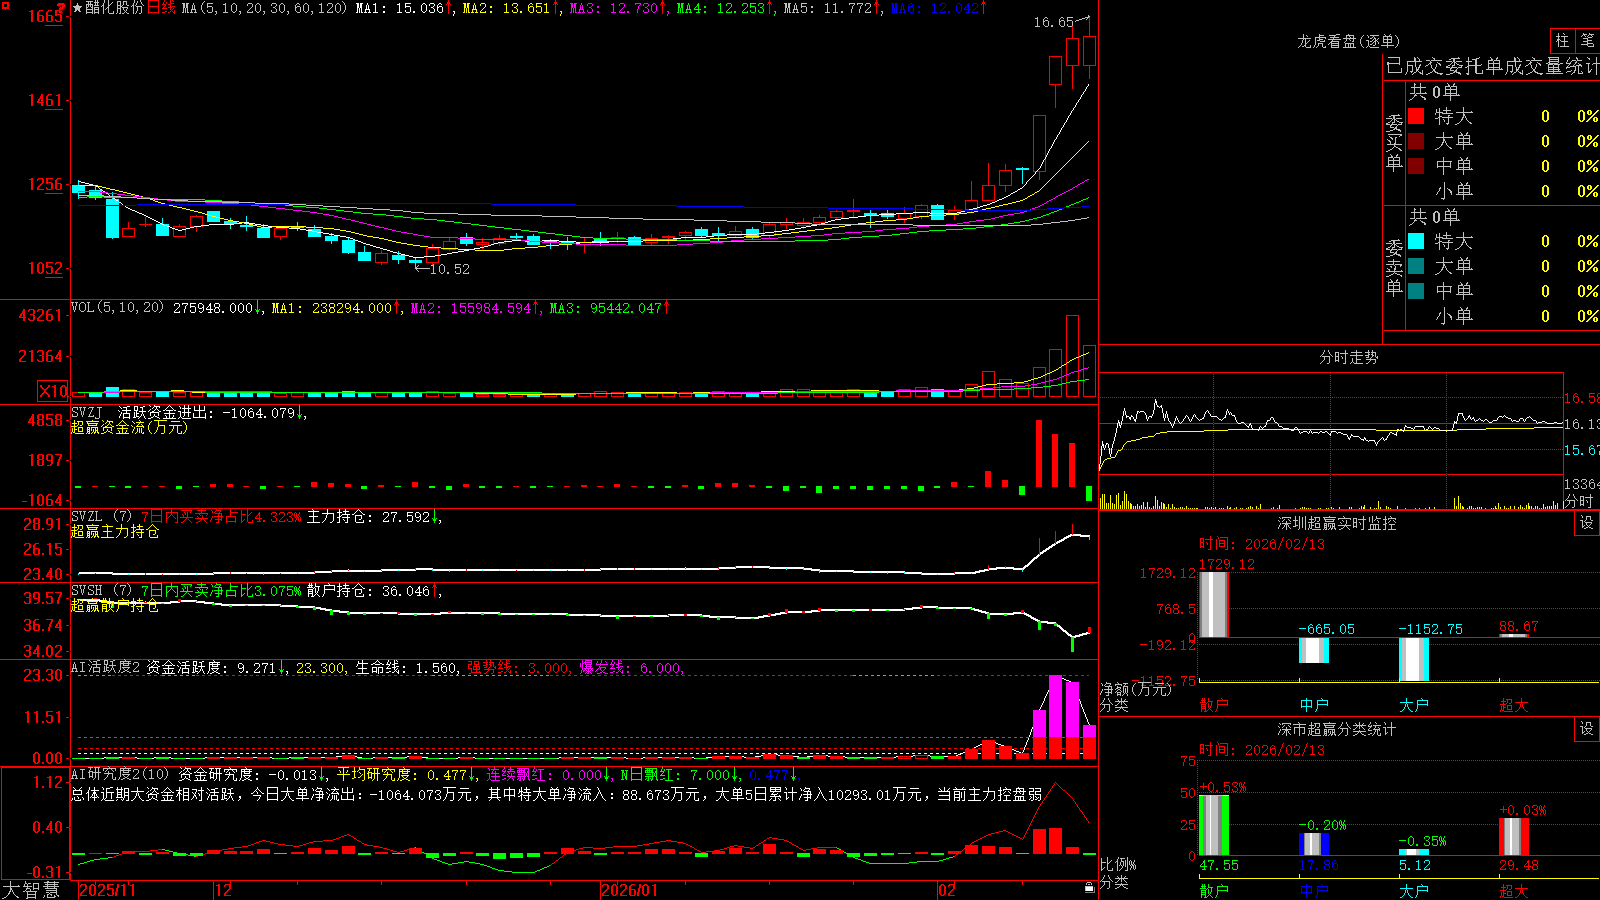Click the SVZL (7) indicator name

pyautogui.click(x=101, y=517)
